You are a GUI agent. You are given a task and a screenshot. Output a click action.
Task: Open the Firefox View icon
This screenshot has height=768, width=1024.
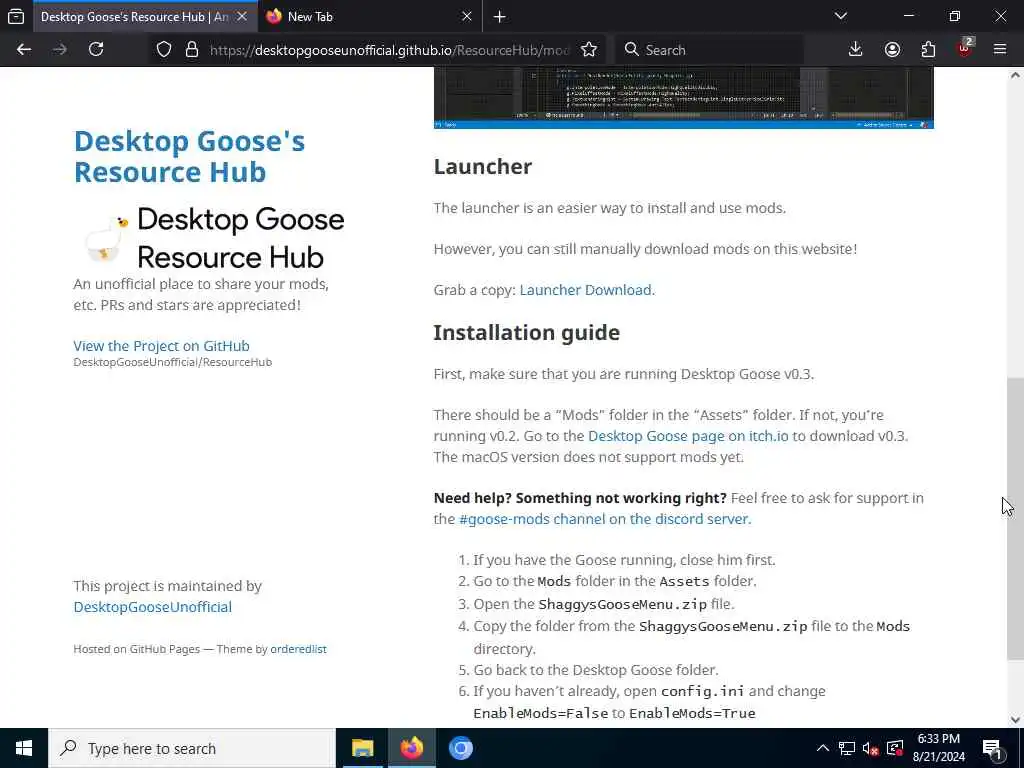click(16, 16)
